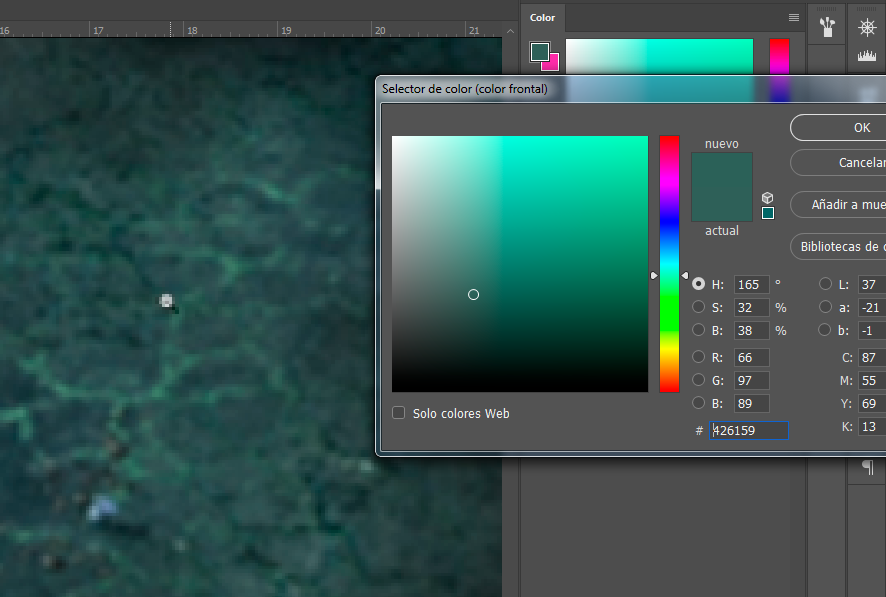Select the R red radio button
The image size is (886, 597).
click(698, 357)
